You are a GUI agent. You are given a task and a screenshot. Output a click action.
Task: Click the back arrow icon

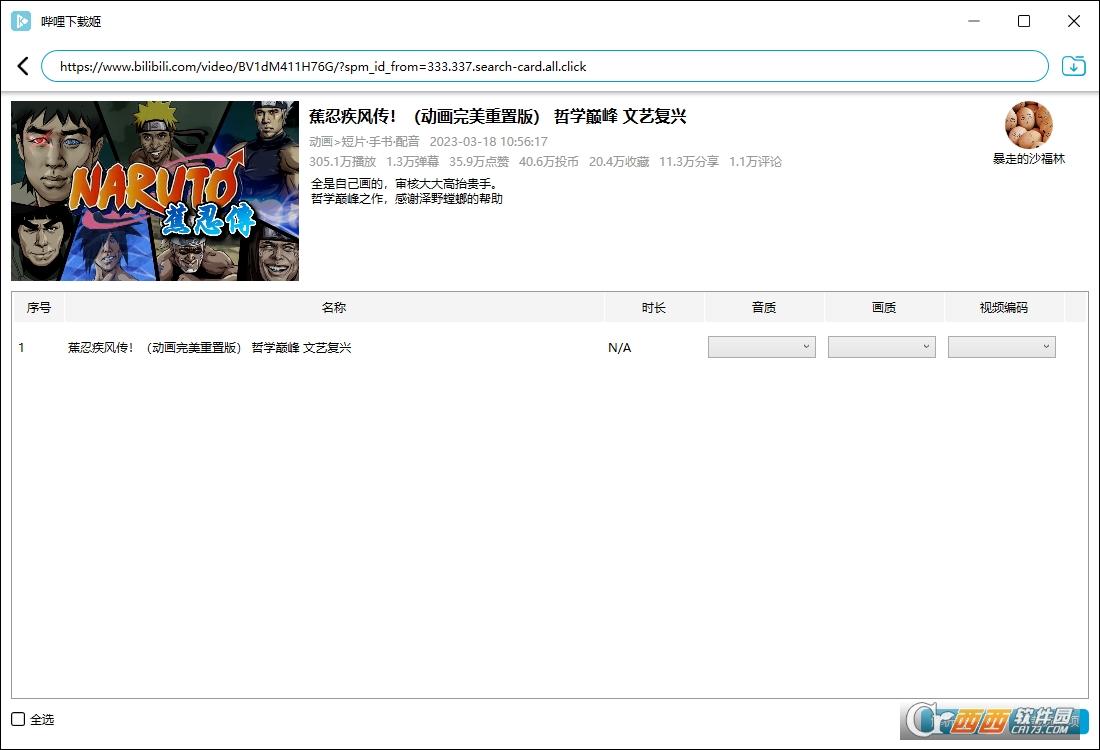tap(23, 66)
